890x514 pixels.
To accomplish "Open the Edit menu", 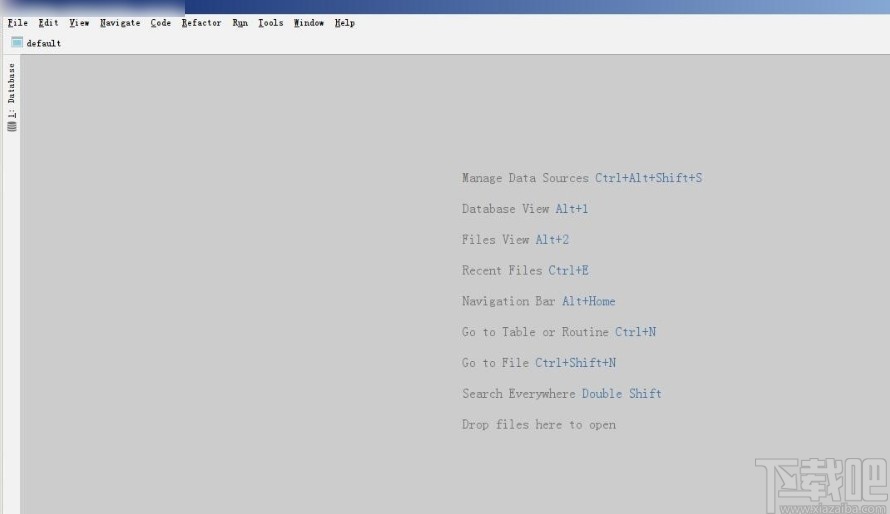I will (48, 23).
